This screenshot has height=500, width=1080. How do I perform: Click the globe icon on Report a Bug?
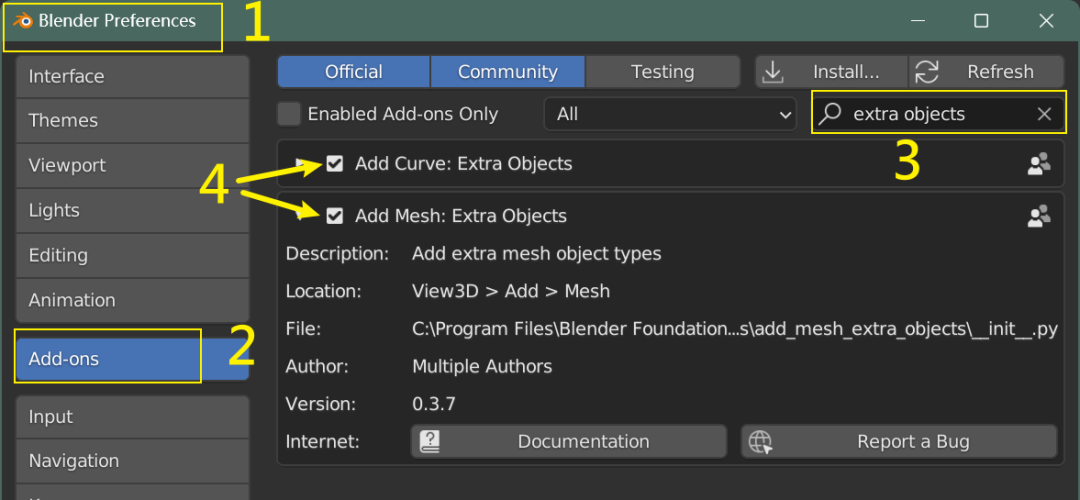click(760, 441)
